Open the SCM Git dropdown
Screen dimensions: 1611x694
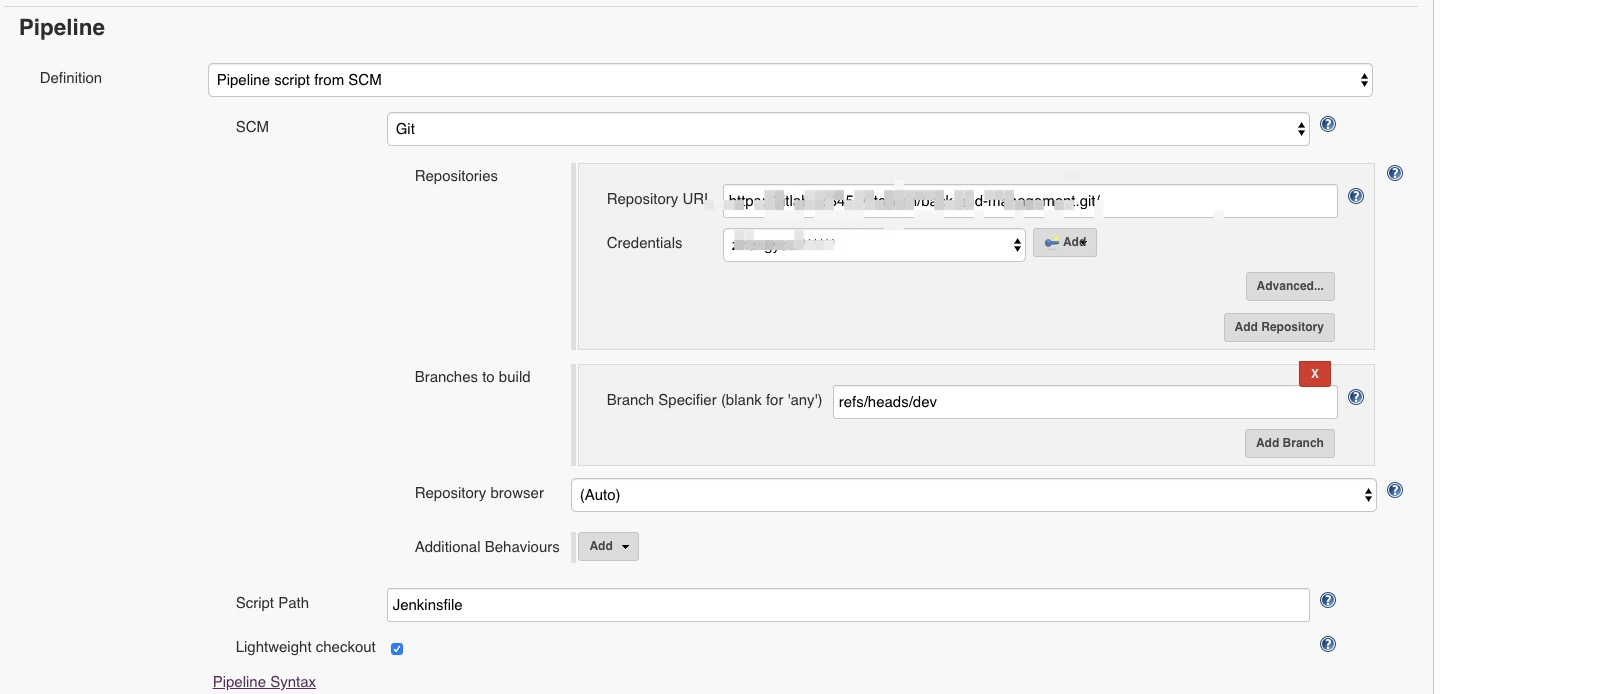click(848, 129)
